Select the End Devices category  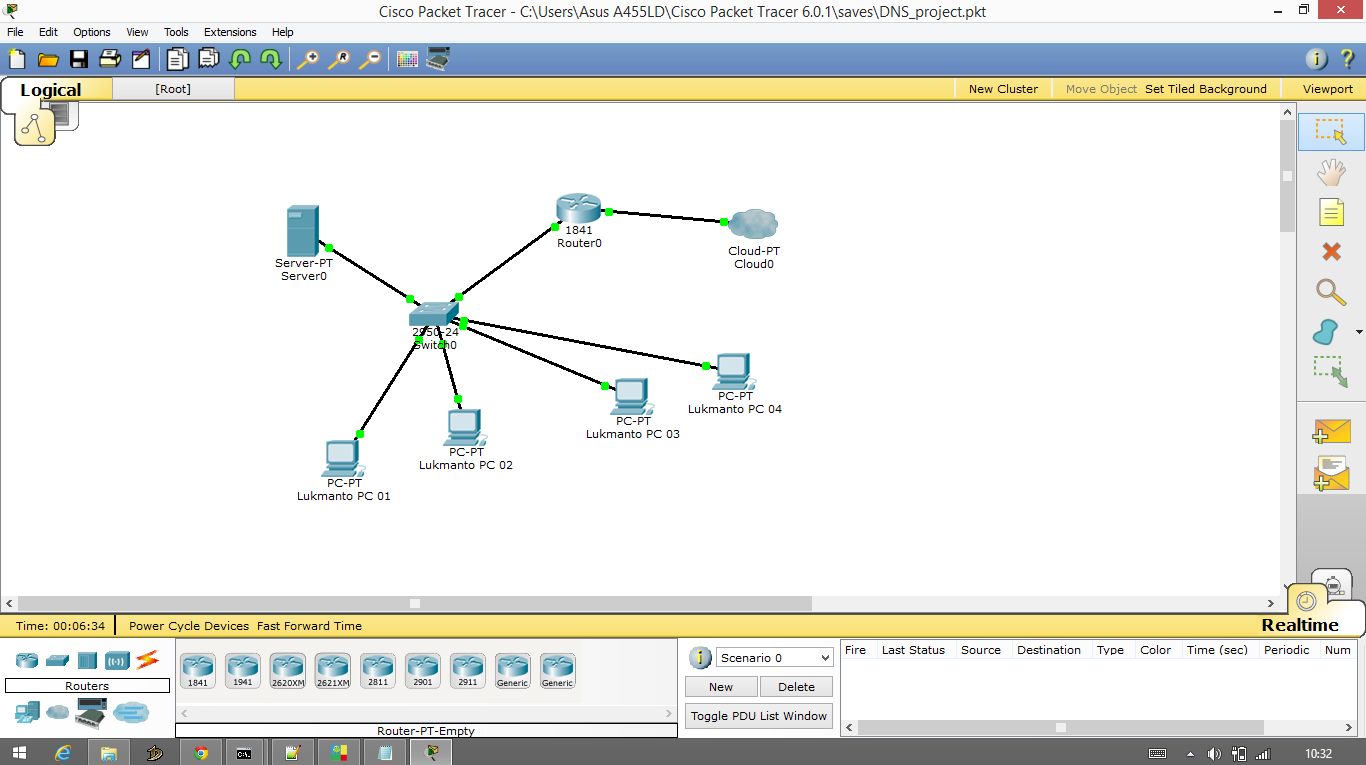point(27,712)
